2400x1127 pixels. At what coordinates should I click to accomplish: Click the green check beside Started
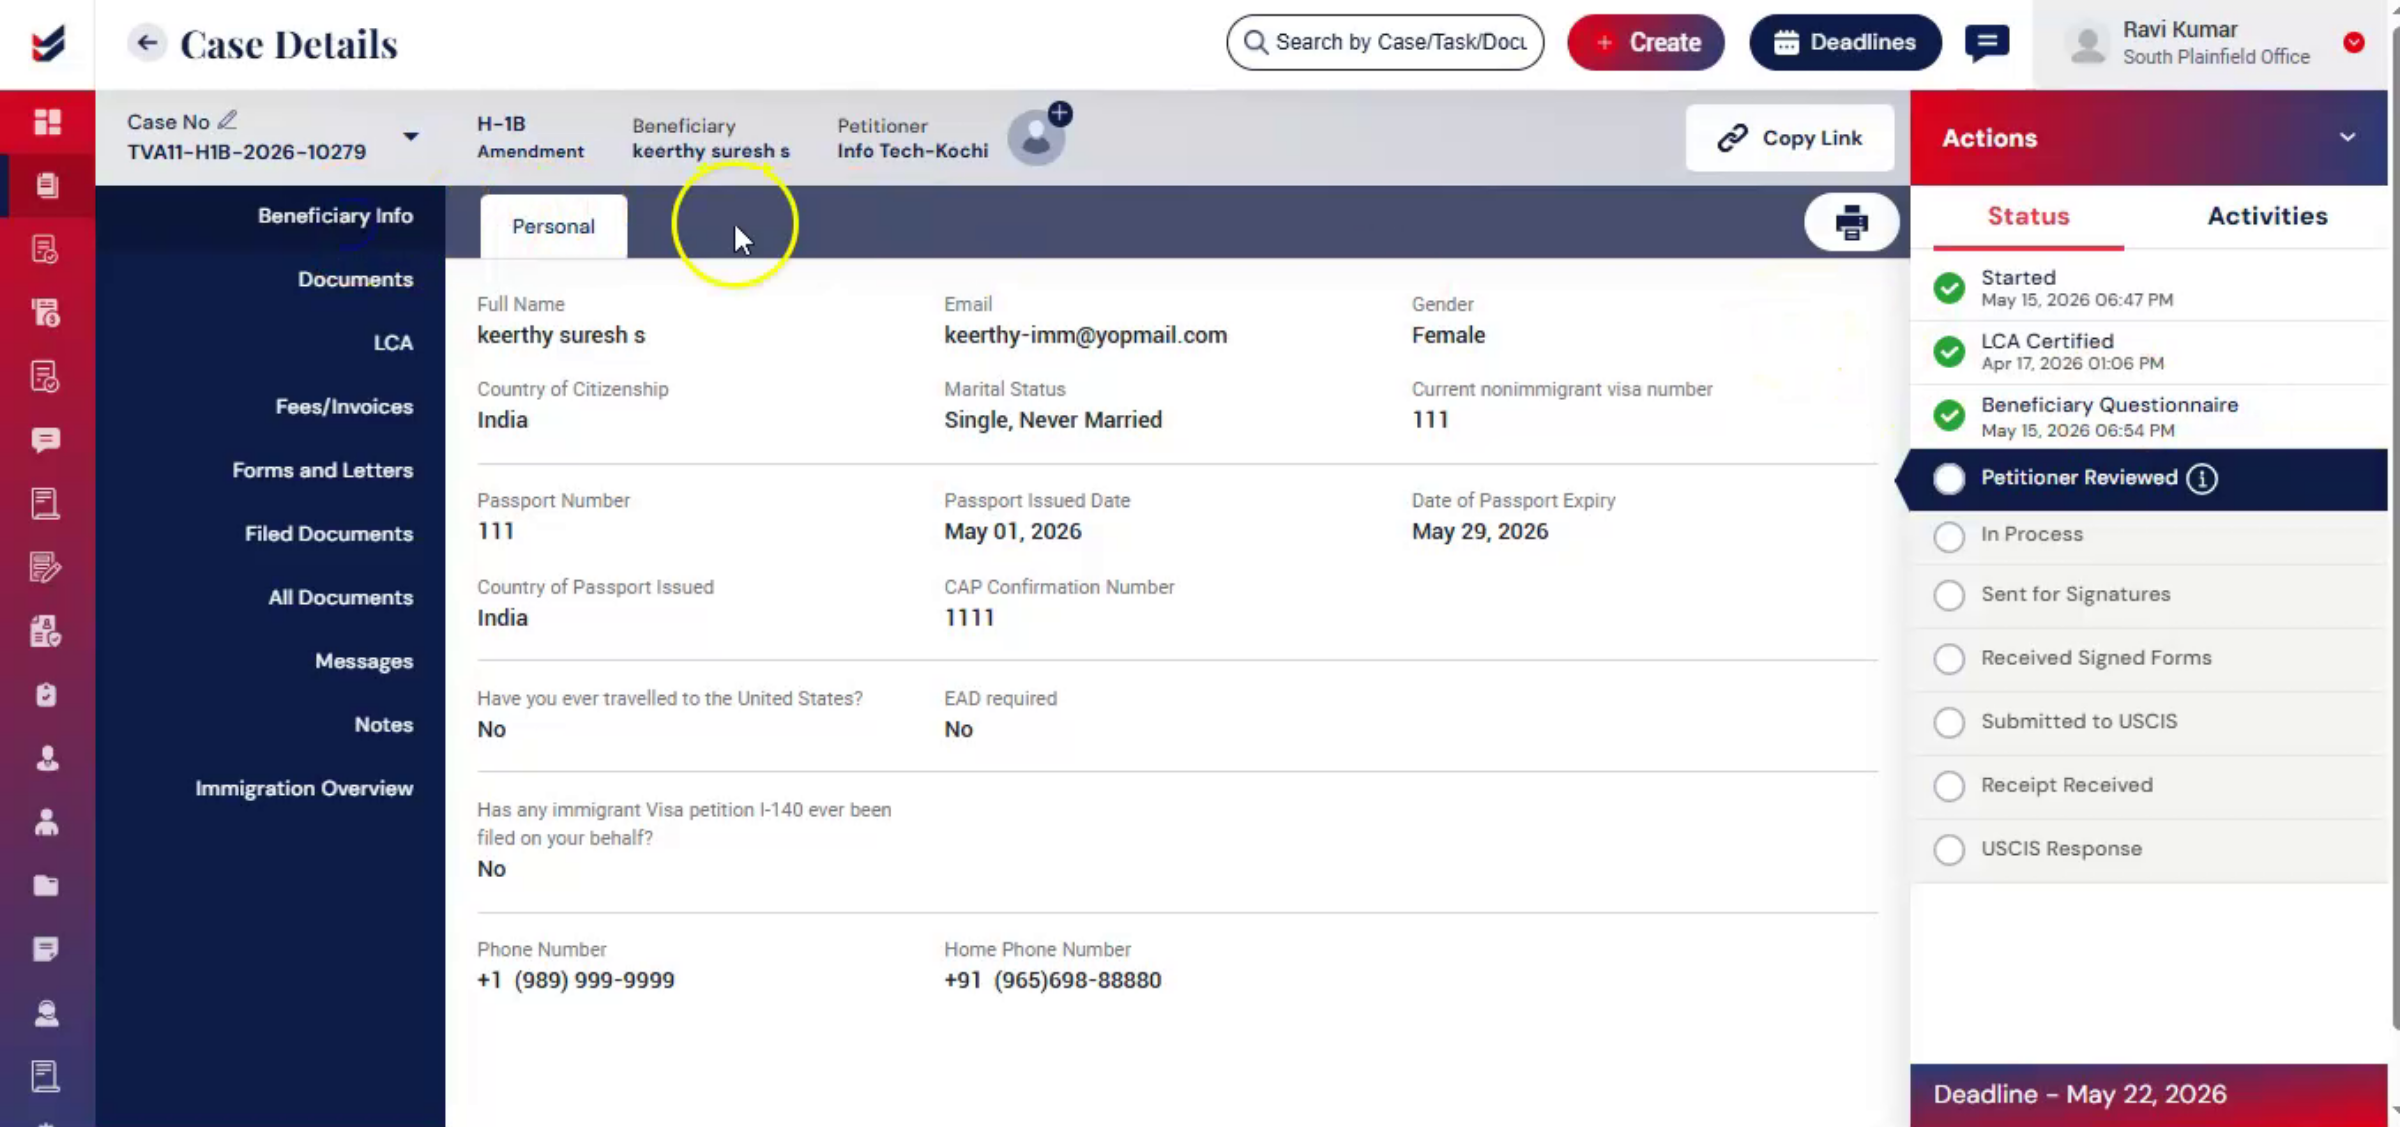click(x=1949, y=288)
